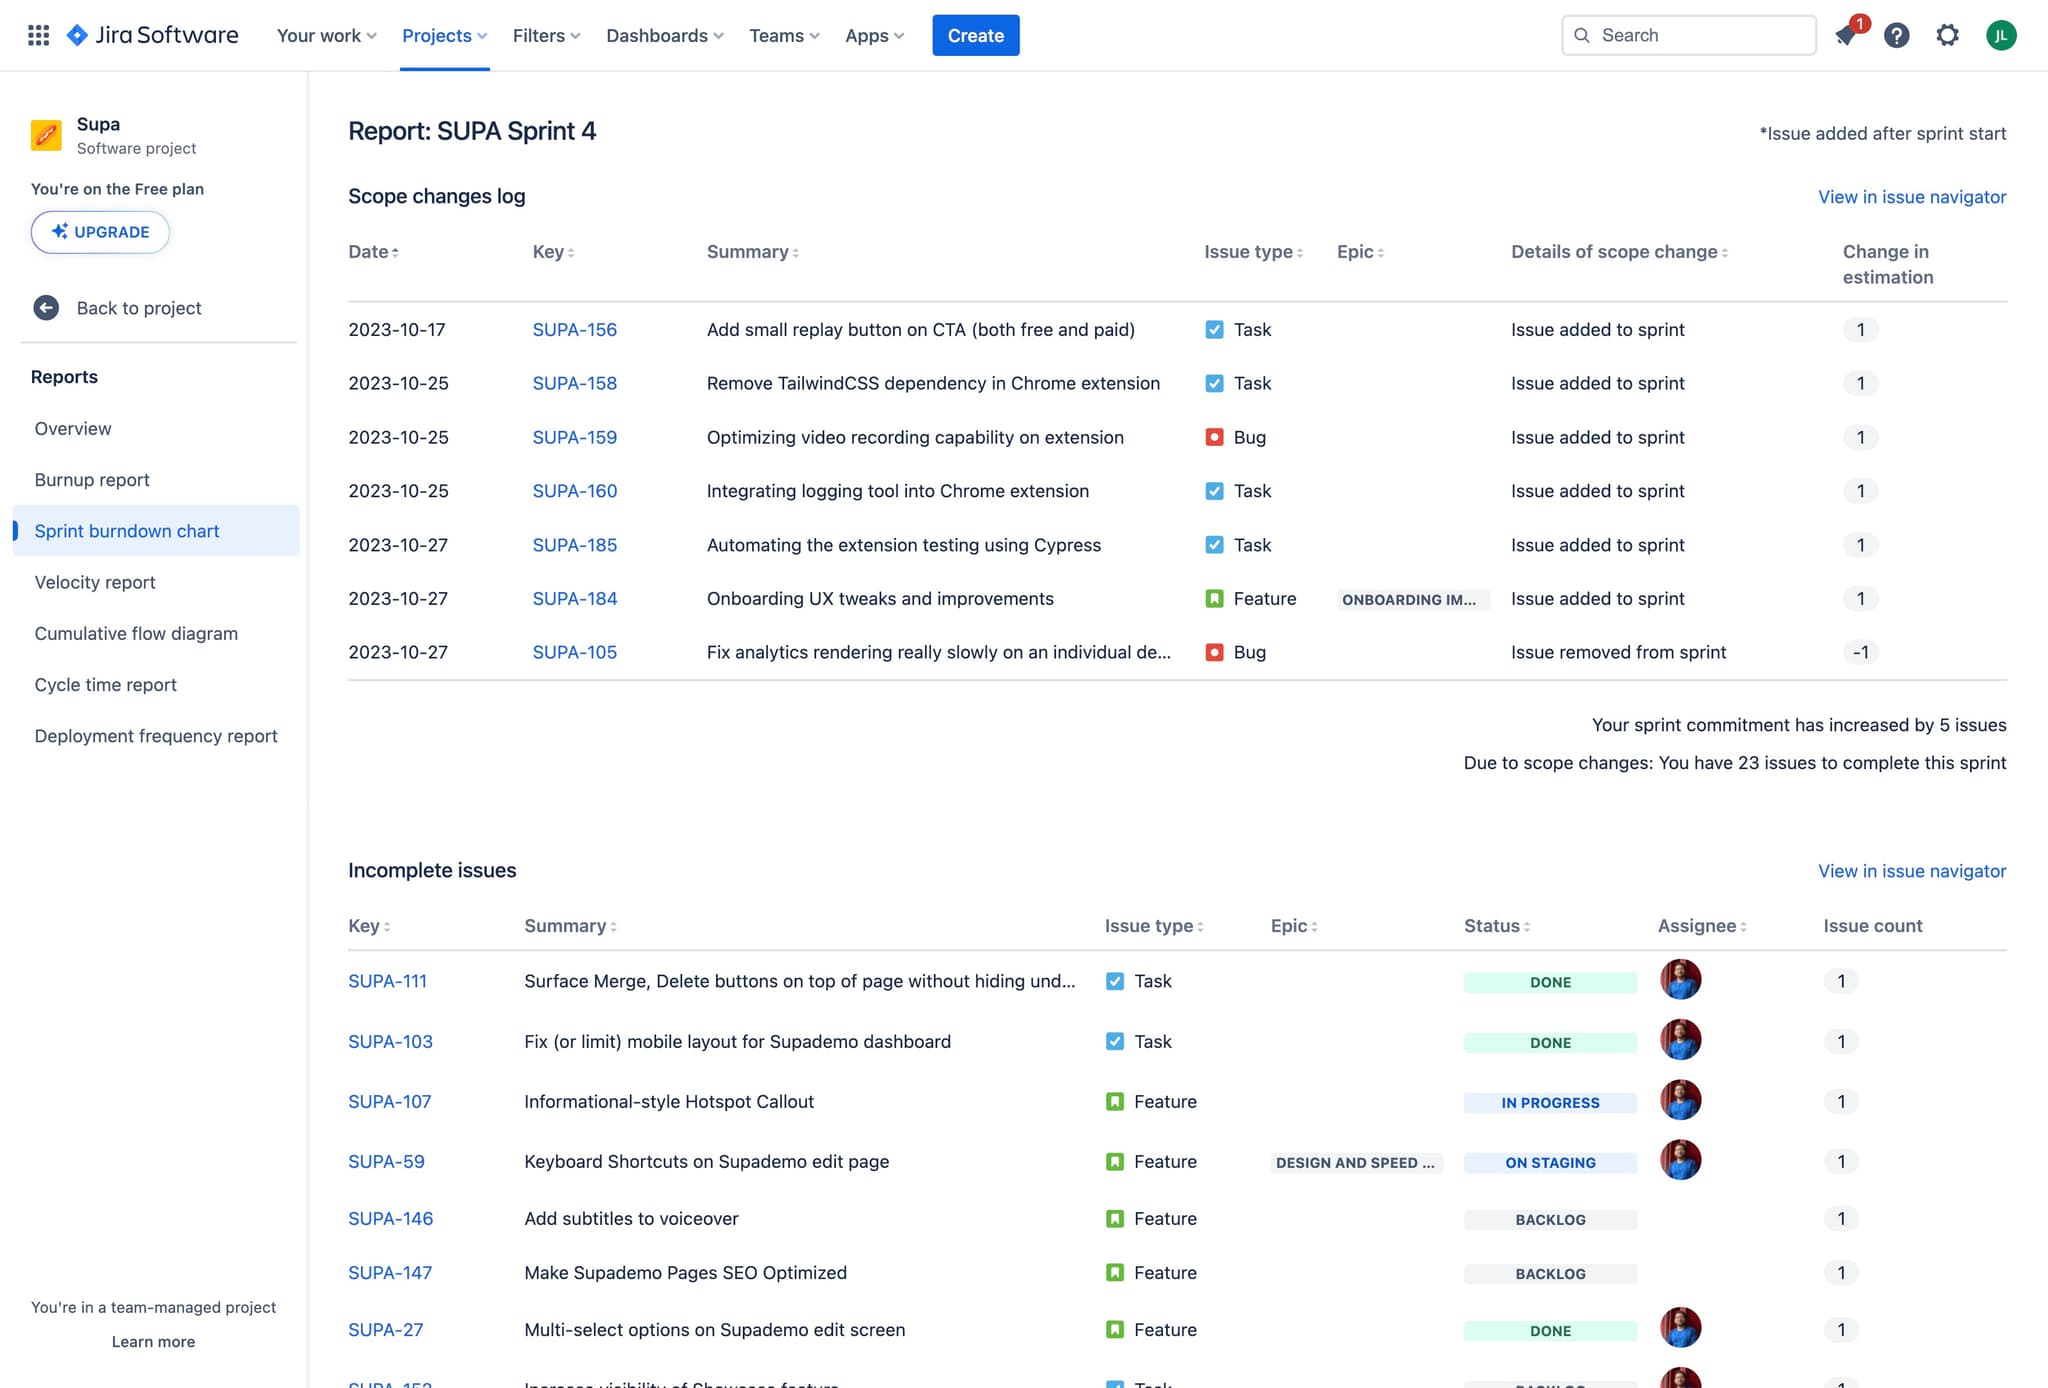Screen dimensions: 2048x1388
Task: Open the SUPA-105 issue link
Action: (x=574, y=651)
